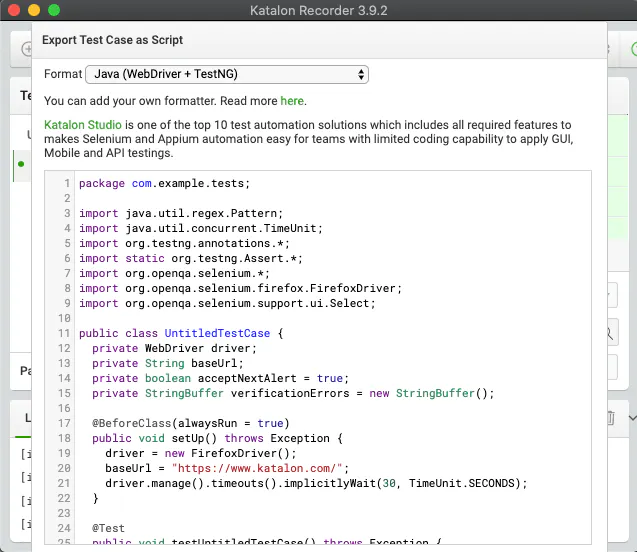Click code line 'package com.example.tests;'

pos(165,184)
